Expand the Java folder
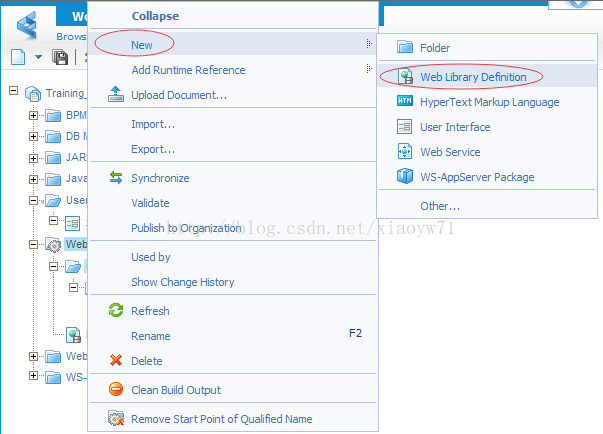The width and height of the screenshot is (603, 434). click(x=33, y=179)
